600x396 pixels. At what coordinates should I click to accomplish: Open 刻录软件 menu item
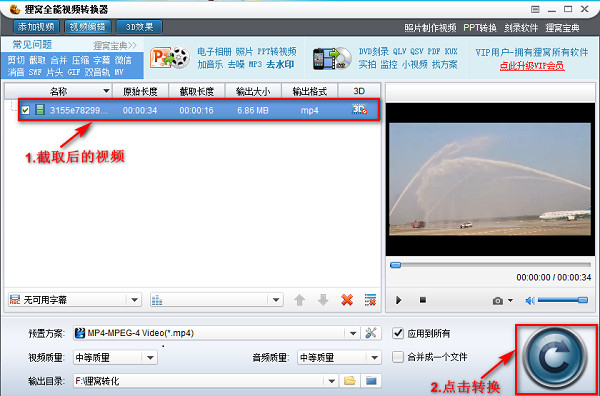[x=521, y=28]
